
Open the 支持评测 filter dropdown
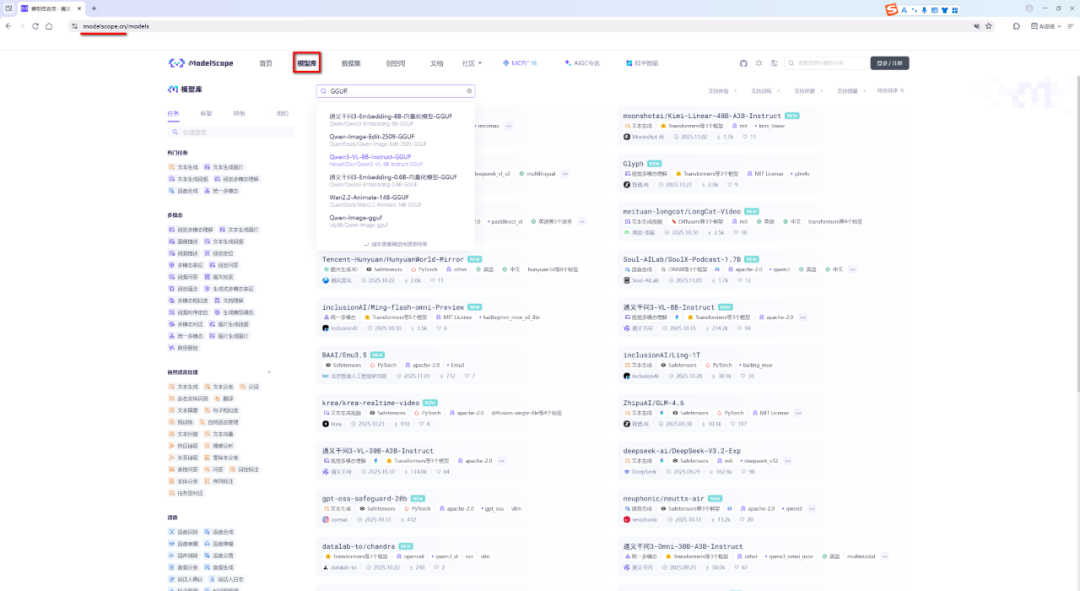pos(807,91)
